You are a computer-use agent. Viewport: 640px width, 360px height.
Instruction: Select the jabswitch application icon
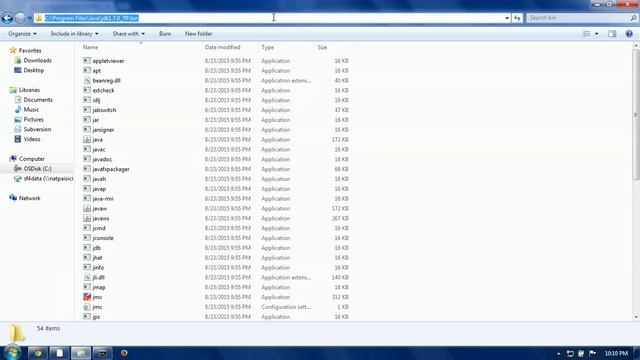pyautogui.click(x=87, y=110)
